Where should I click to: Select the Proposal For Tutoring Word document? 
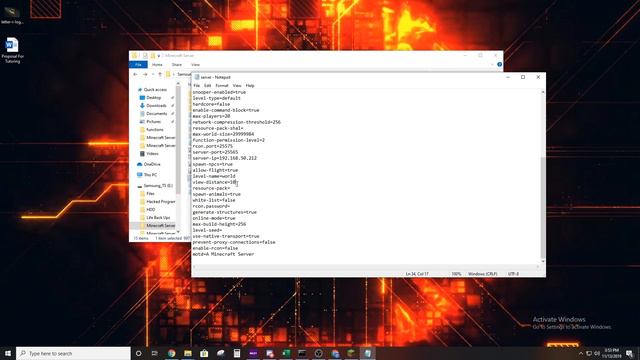point(12,50)
